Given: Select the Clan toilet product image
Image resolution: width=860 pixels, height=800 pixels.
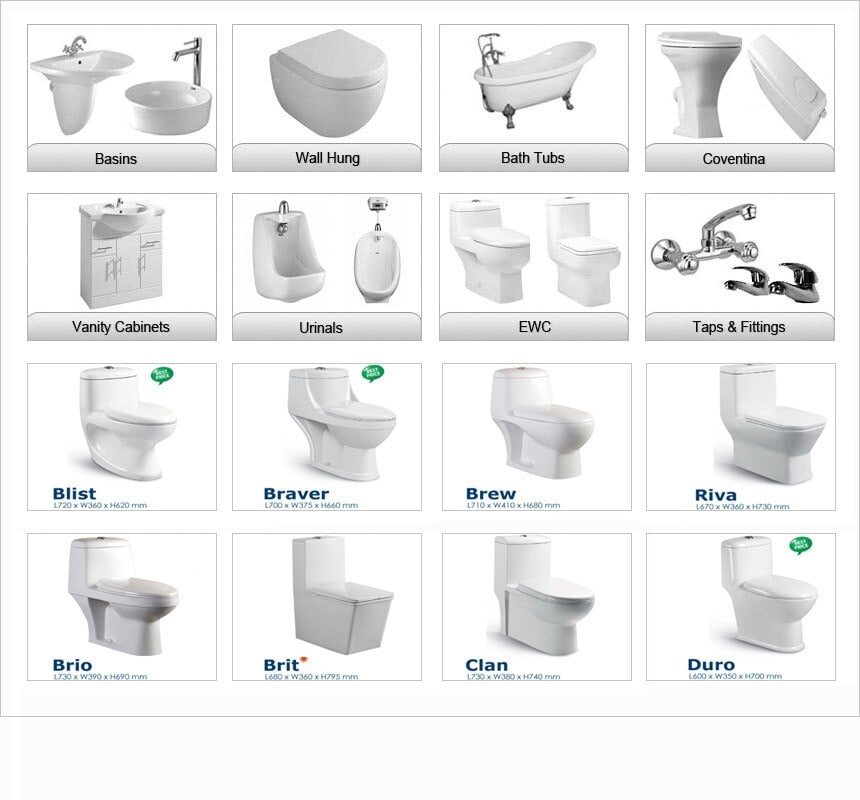Looking at the screenshot, I should click(x=537, y=607).
